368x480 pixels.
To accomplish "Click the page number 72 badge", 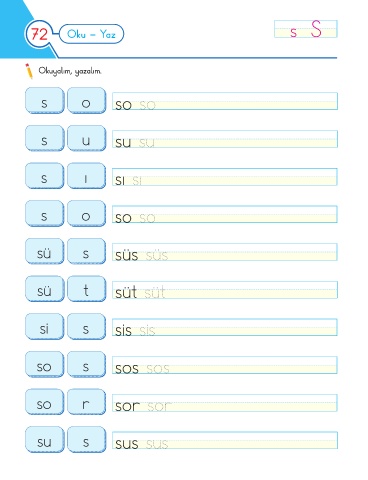I will pos(39,34).
